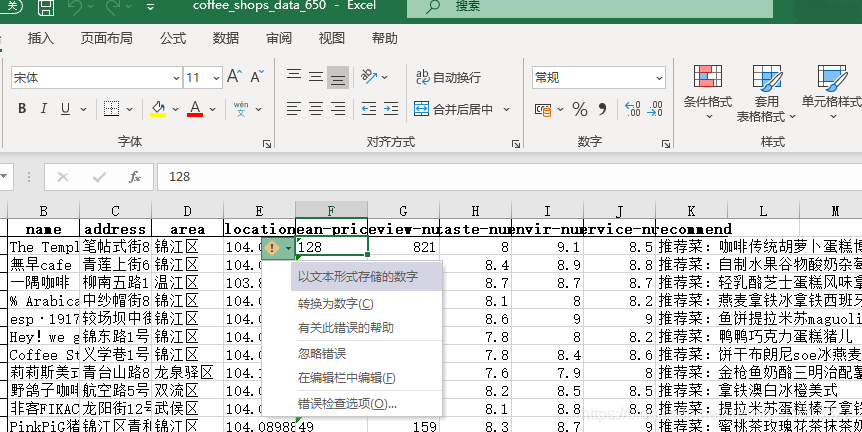Screen dimensions: 862x432
Task: Open the 插入 ribbon tab
Action: click(x=41, y=38)
